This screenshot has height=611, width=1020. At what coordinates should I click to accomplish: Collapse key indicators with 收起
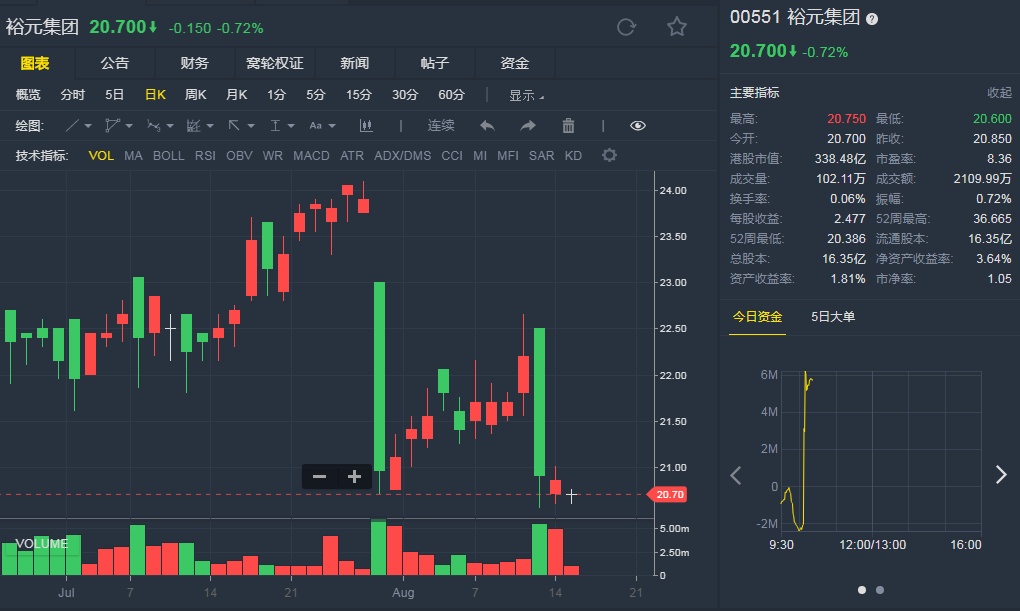point(999,93)
